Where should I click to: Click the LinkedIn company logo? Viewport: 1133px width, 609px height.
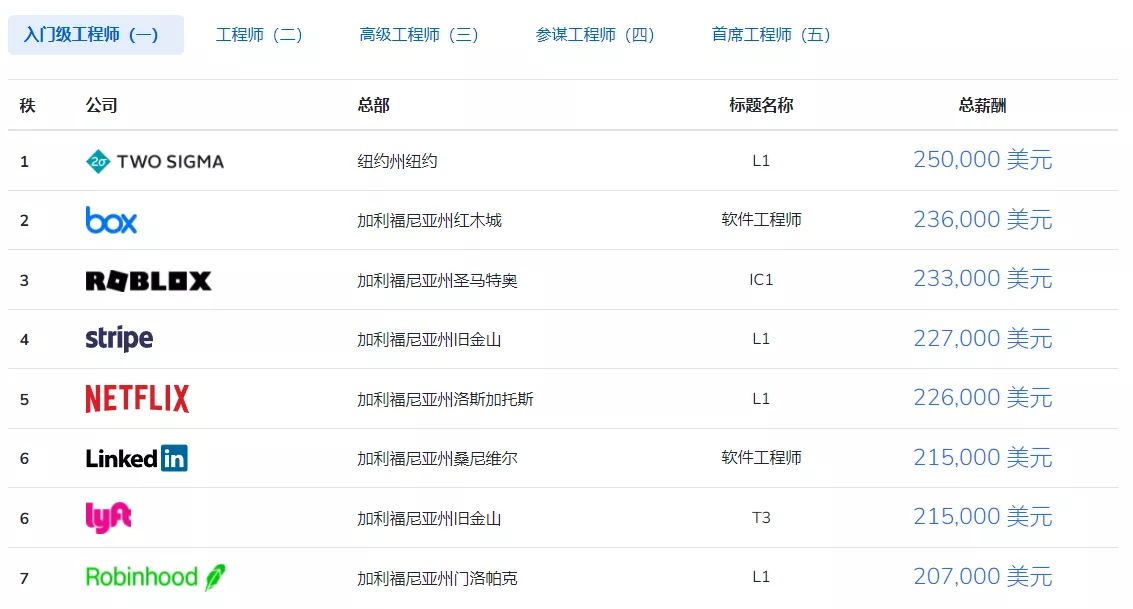pos(137,458)
